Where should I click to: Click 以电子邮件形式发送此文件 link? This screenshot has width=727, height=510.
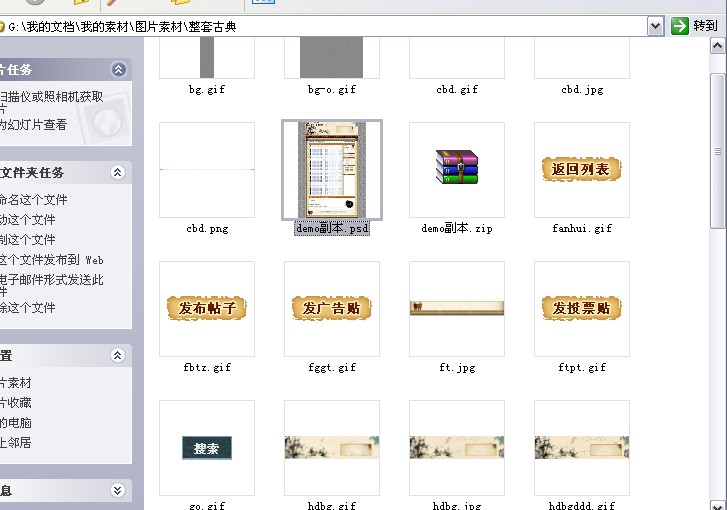pyautogui.click(x=51, y=285)
